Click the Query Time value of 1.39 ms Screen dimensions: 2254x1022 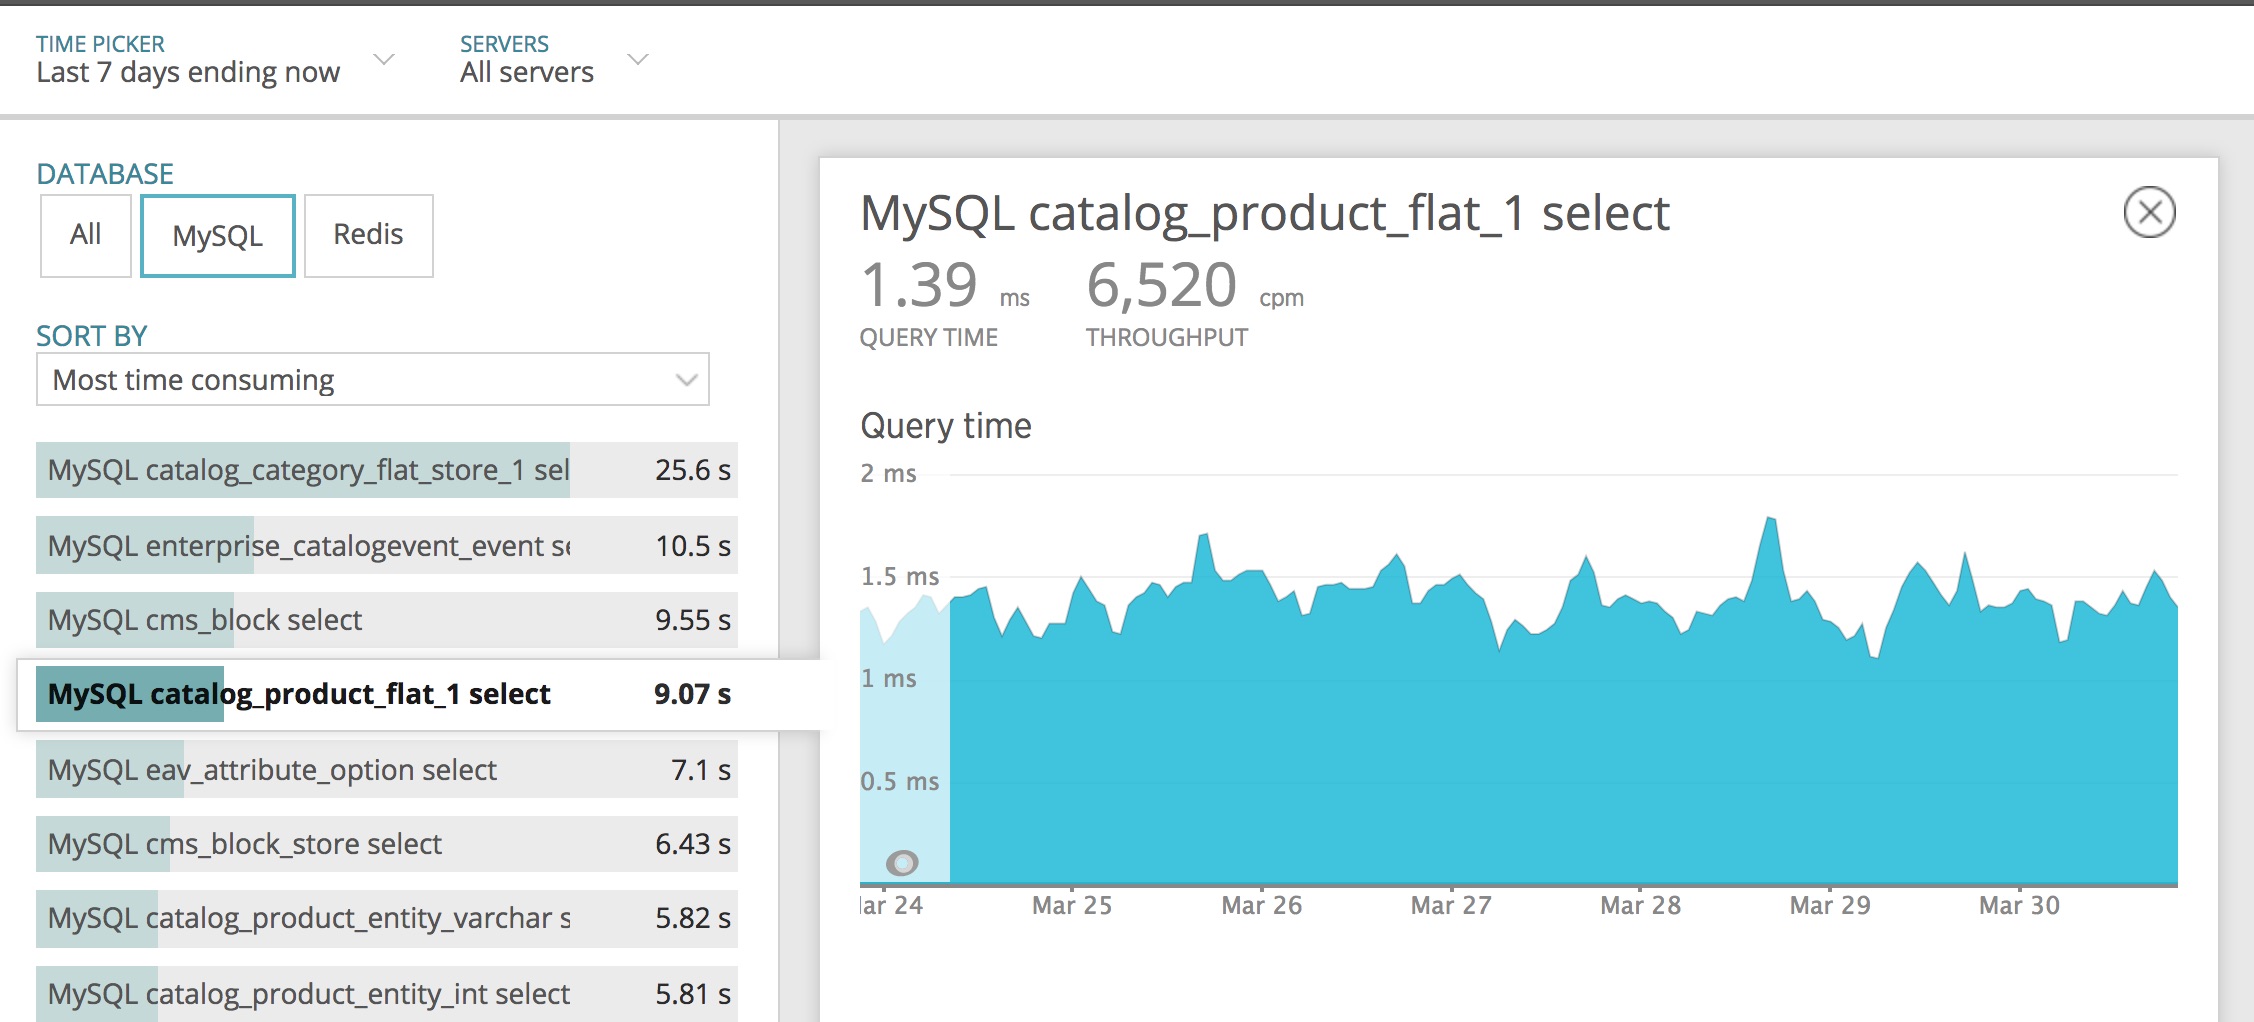[x=919, y=284]
